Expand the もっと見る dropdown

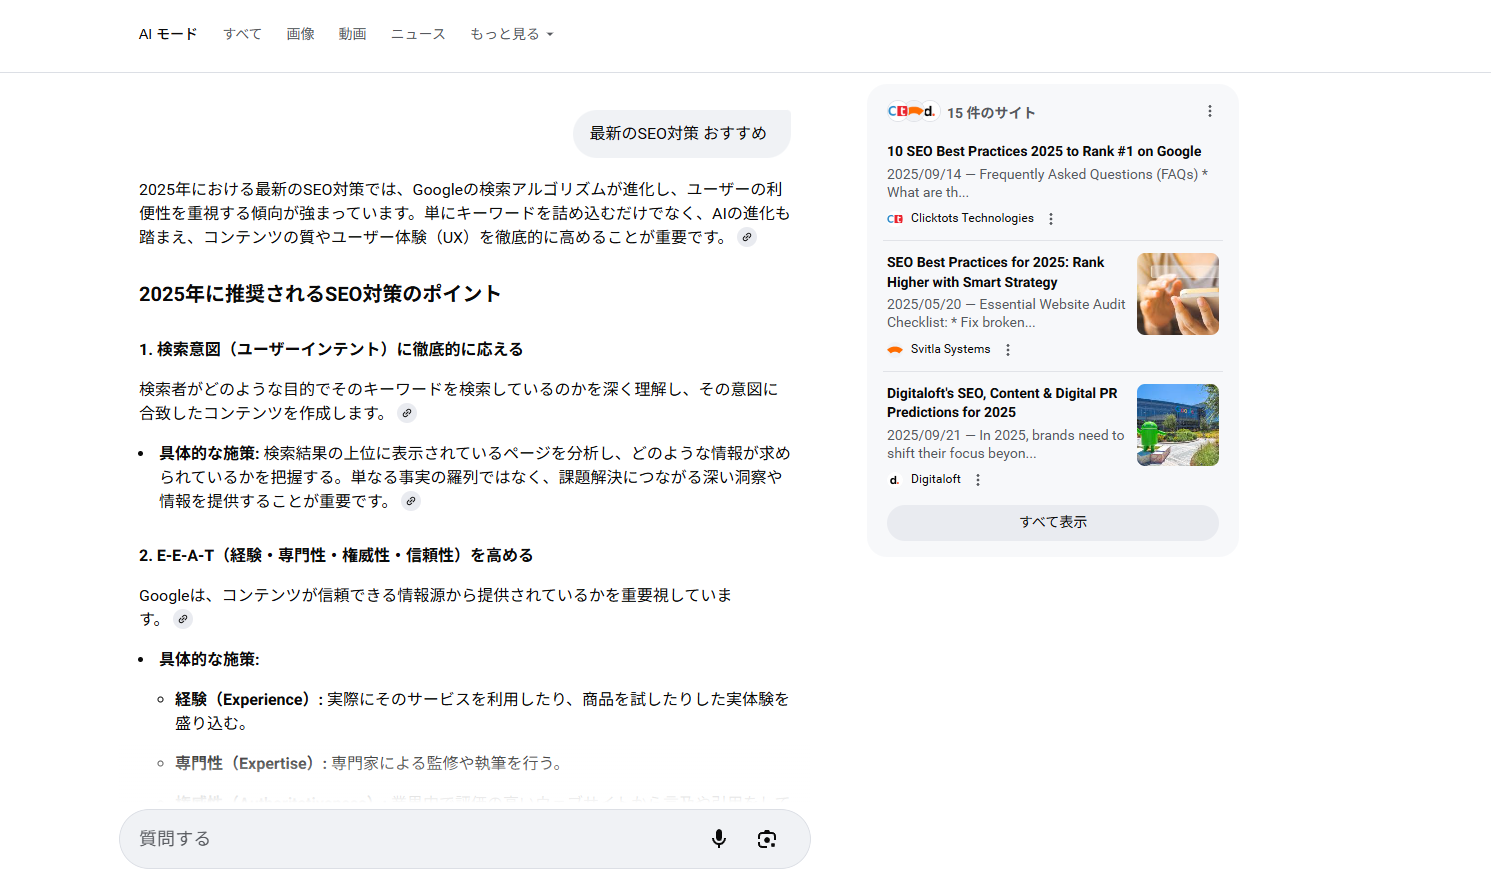[x=511, y=34]
